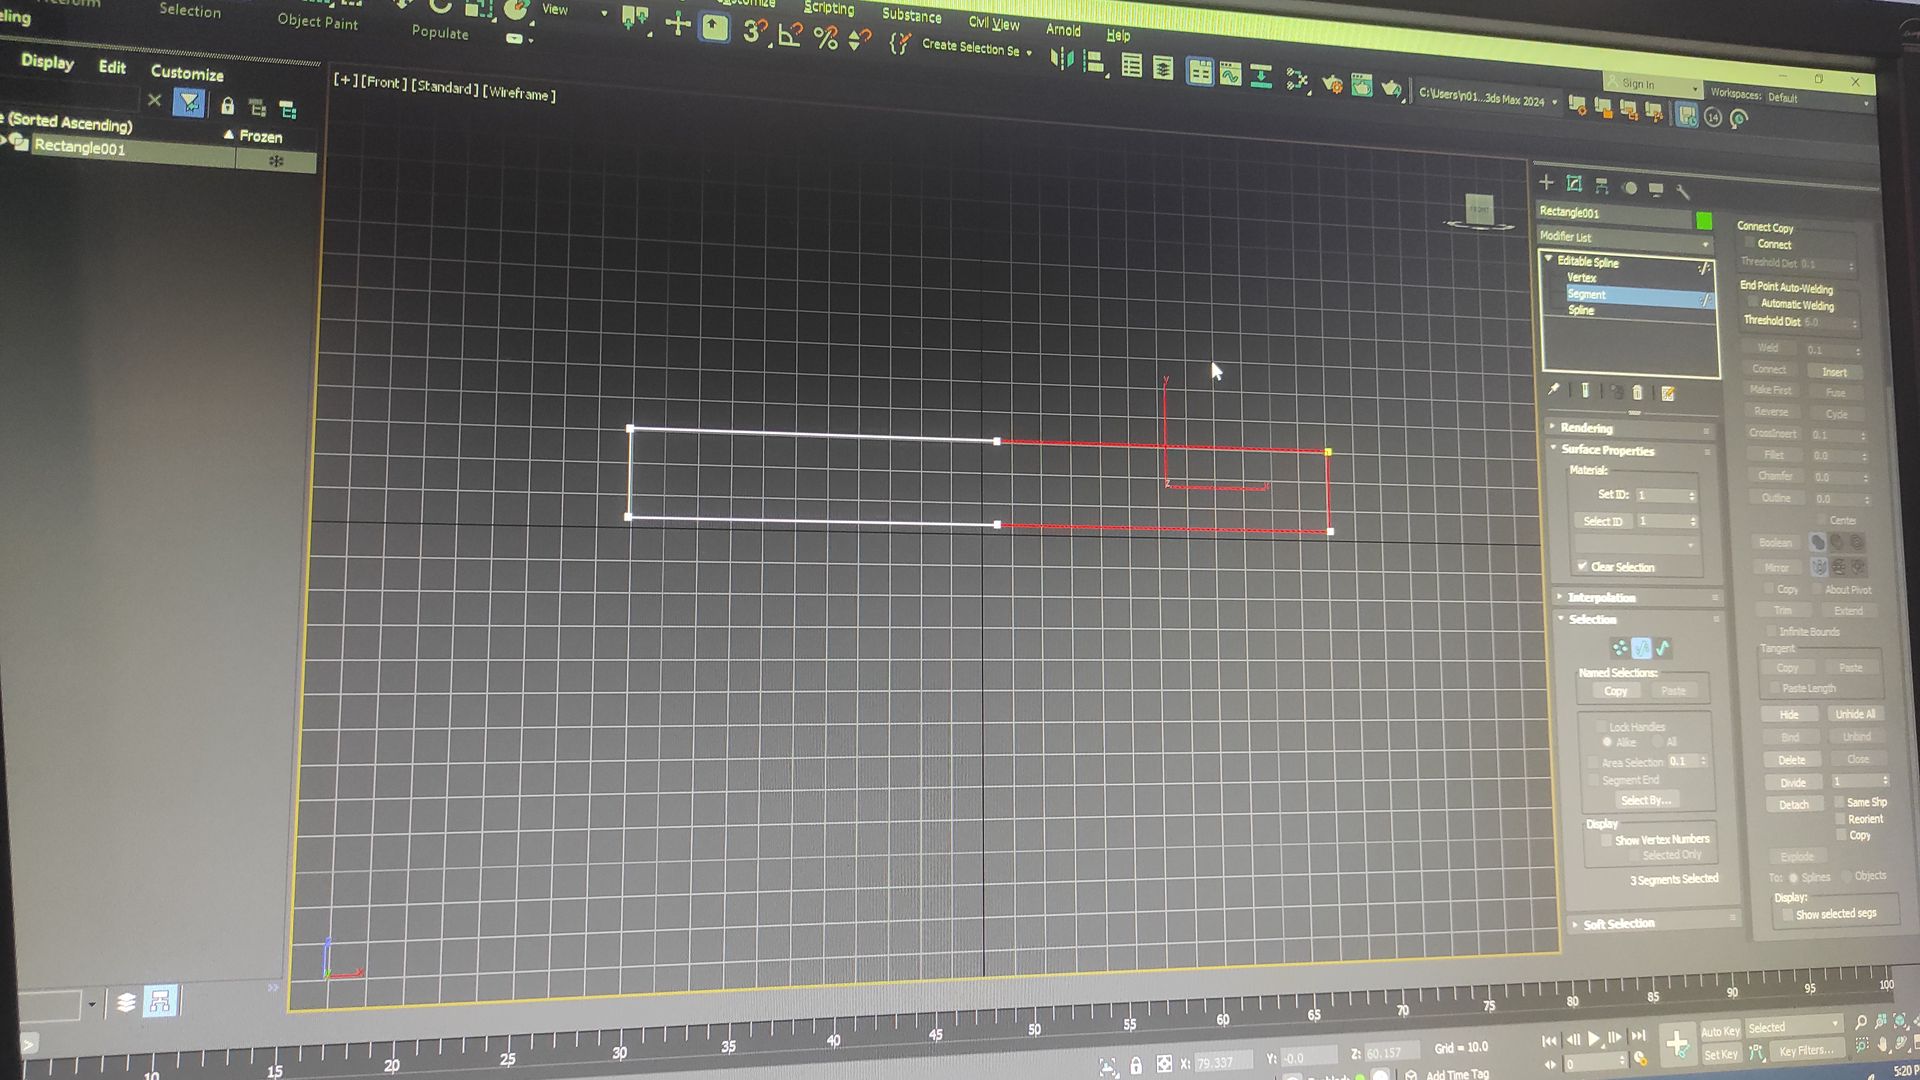Go to timeline start button
Viewport: 1920px width, 1080px height.
[x=1549, y=1041]
